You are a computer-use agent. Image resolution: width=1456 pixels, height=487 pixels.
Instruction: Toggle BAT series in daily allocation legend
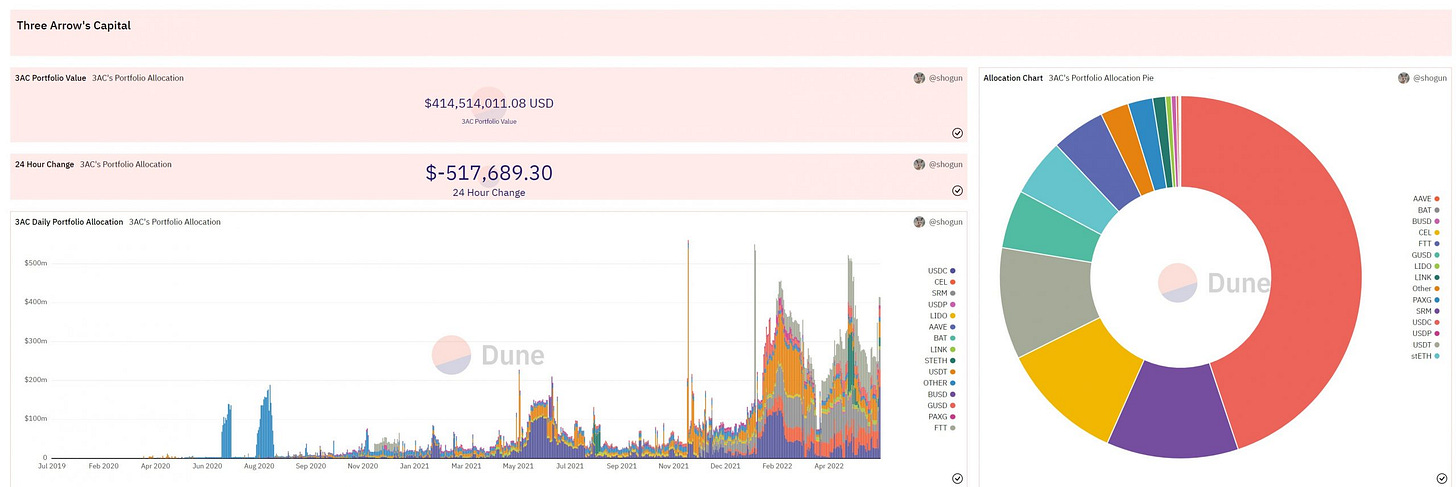(945, 338)
